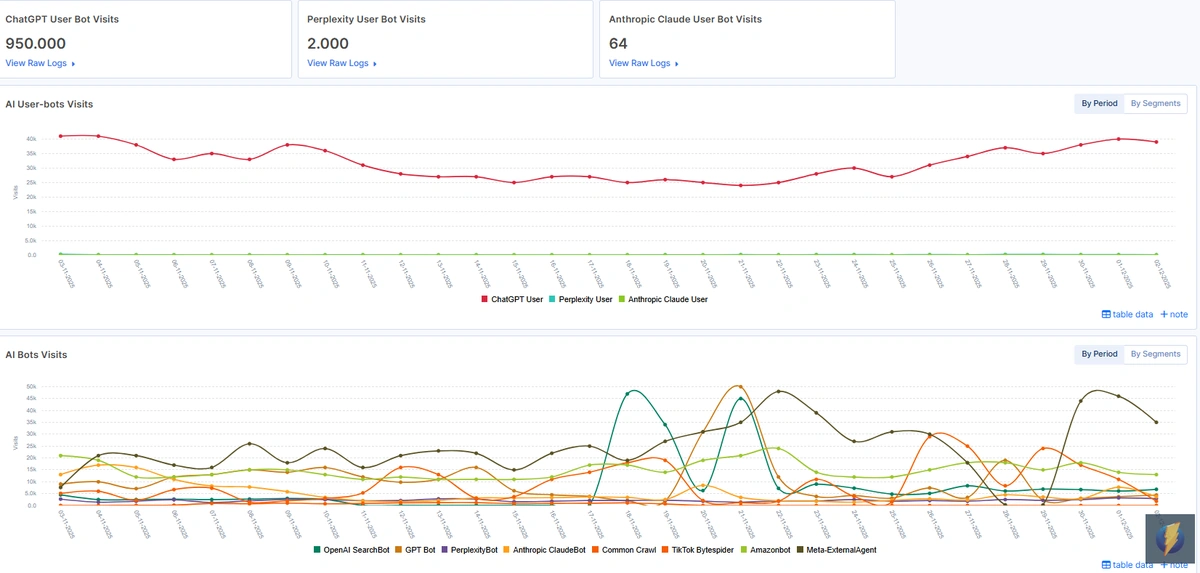This screenshot has height=573, width=1200.
Task: Select By Period on AI User-bots chart
Action: click(x=1098, y=103)
